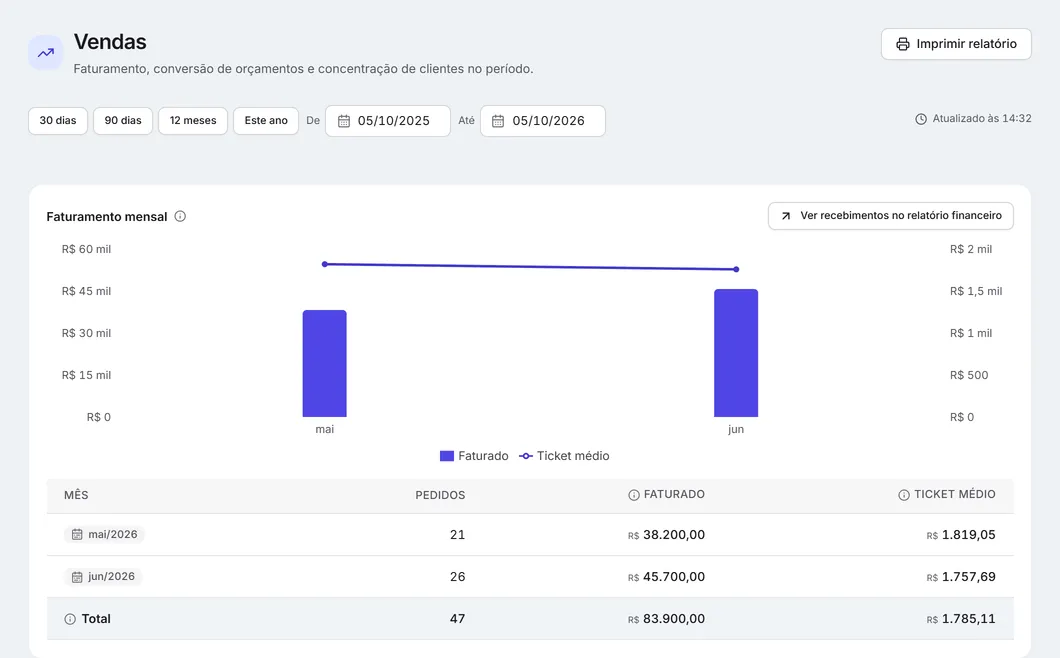Viewport: 1060px width, 658px height.
Task: Click the arrow icon in Ver recebimentos button
Action: tap(786, 216)
